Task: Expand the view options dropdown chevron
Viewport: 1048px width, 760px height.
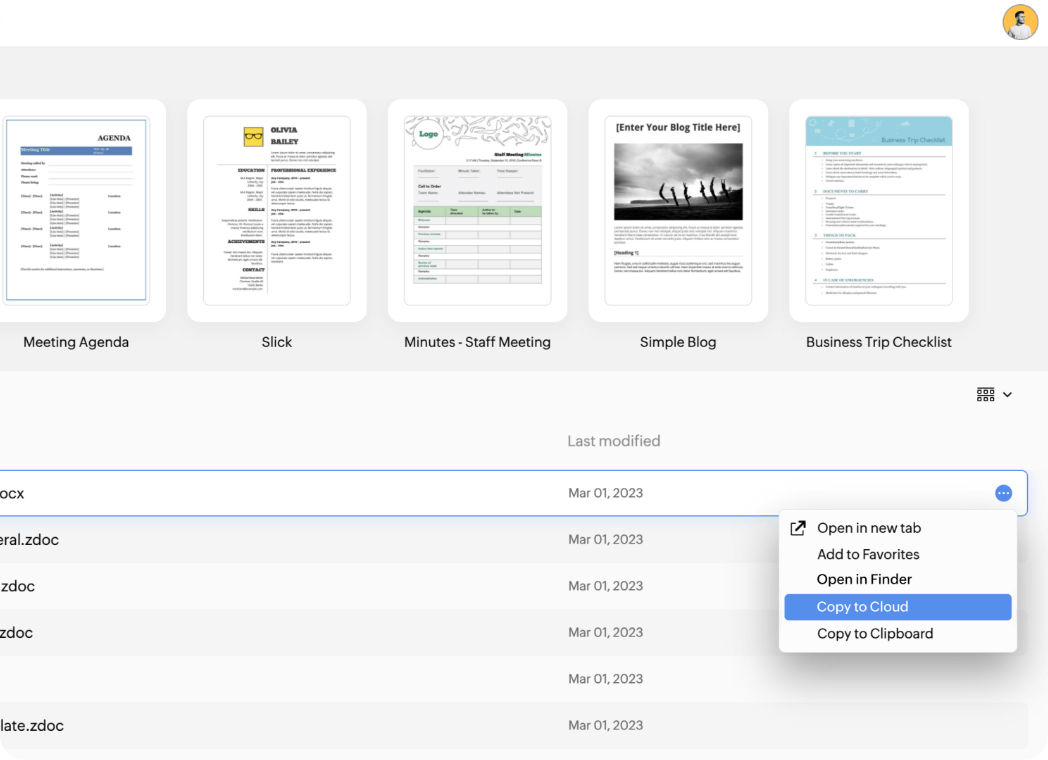Action: (1008, 395)
